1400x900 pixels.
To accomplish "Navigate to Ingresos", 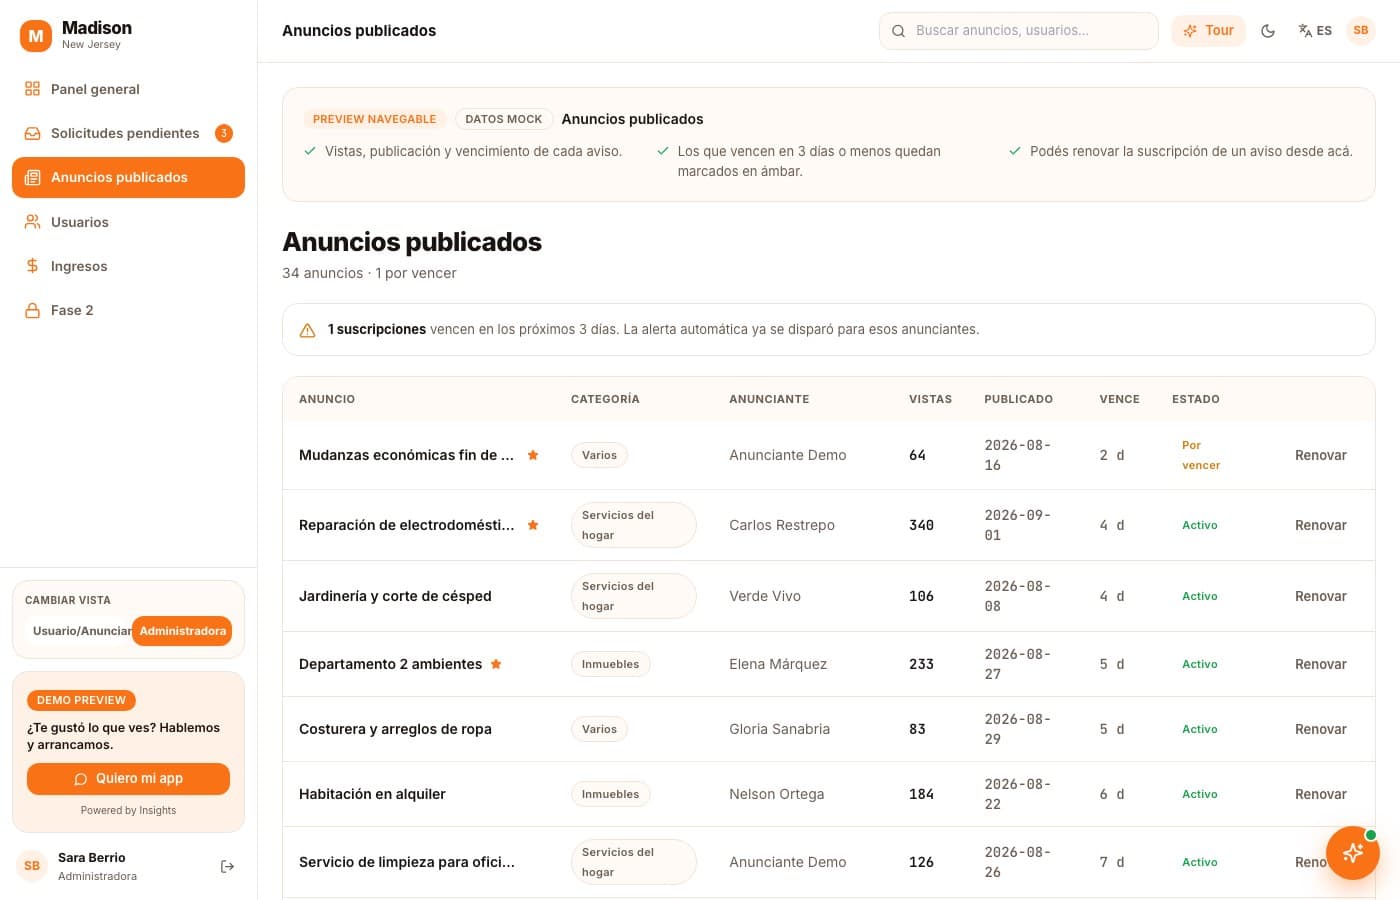I will tap(128, 266).
